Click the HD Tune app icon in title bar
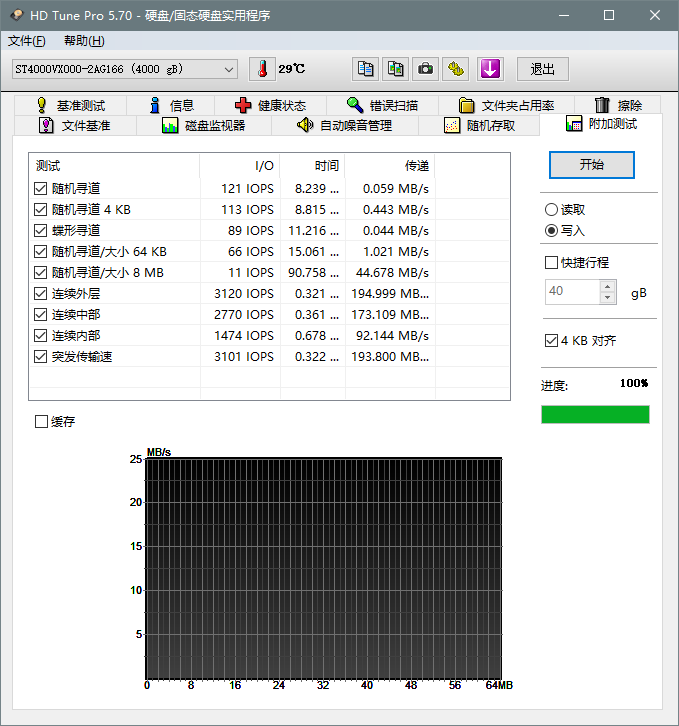 point(17,15)
